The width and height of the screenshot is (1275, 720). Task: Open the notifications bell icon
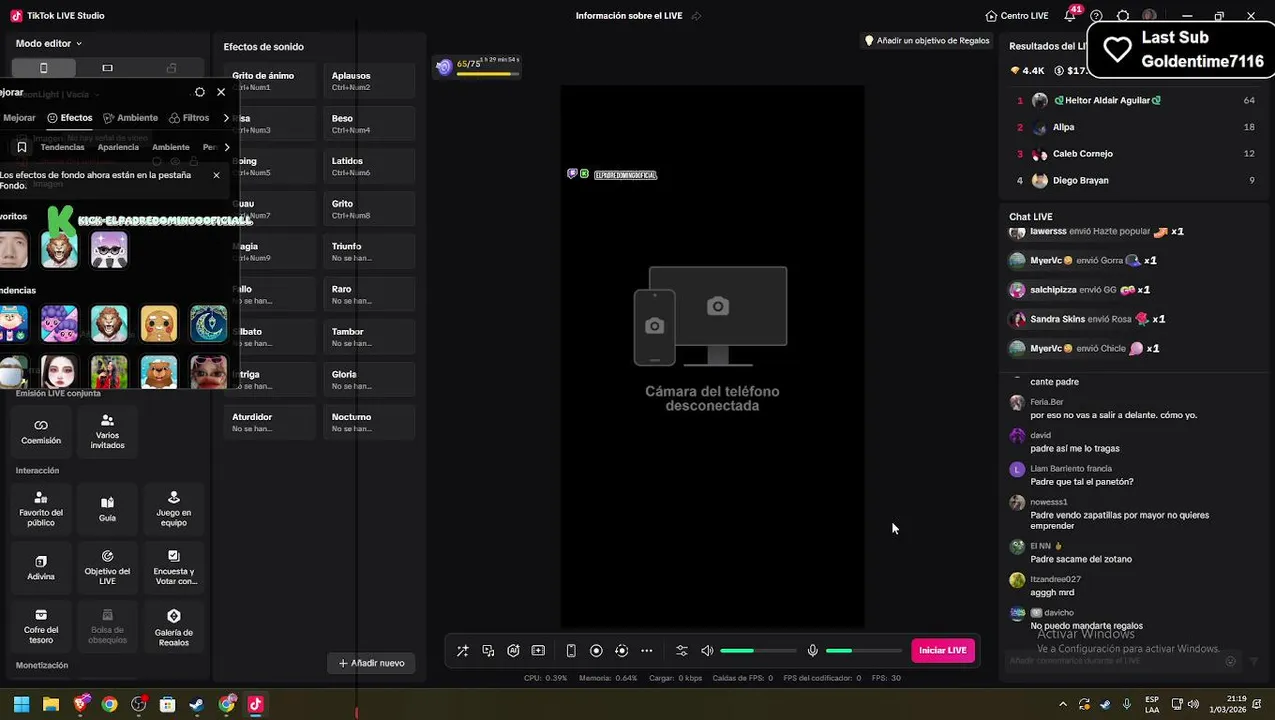[x=1070, y=16]
